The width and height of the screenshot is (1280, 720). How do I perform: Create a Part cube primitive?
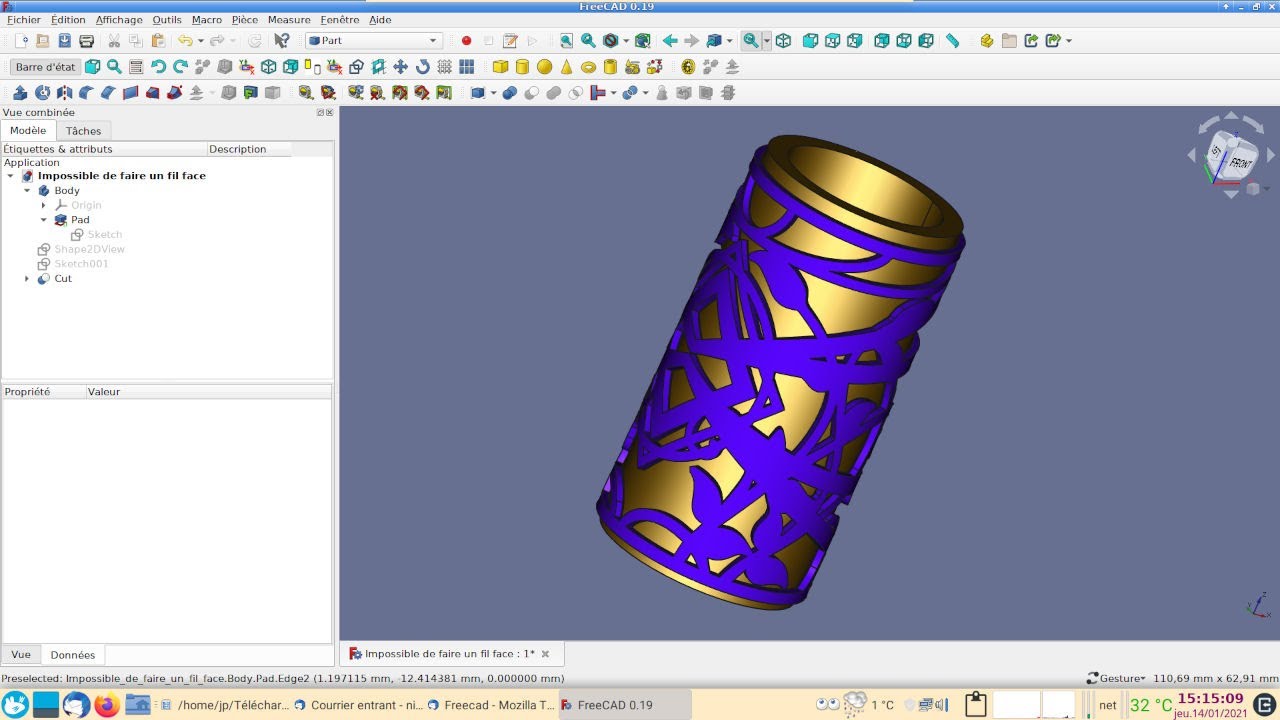pyautogui.click(x=500, y=67)
